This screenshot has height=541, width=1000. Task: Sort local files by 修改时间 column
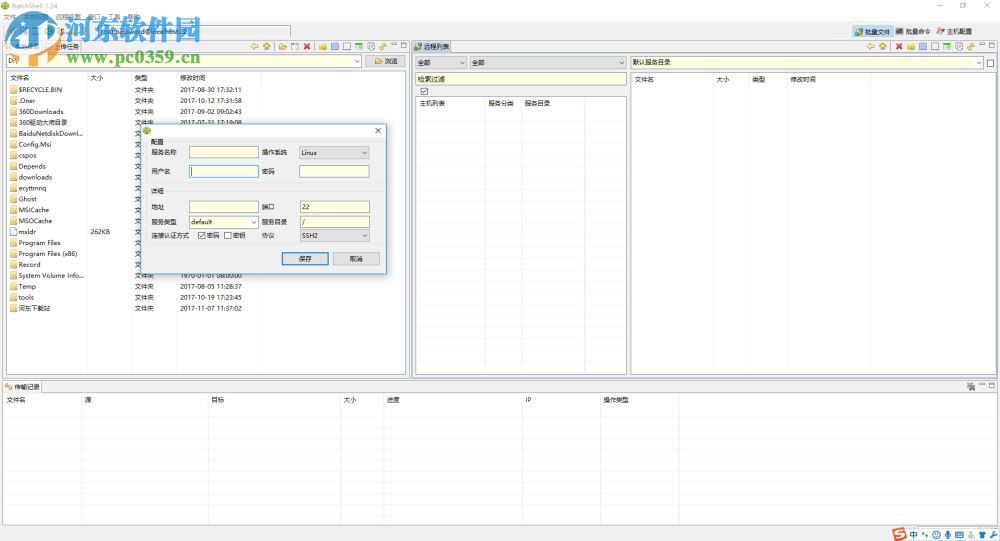193,78
